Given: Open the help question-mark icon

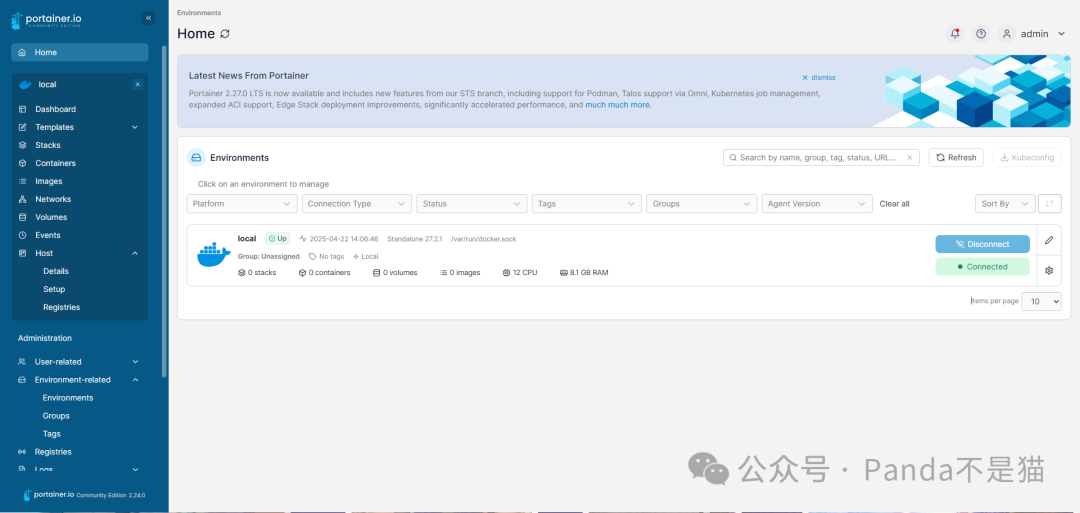Looking at the screenshot, I should (981, 34).
